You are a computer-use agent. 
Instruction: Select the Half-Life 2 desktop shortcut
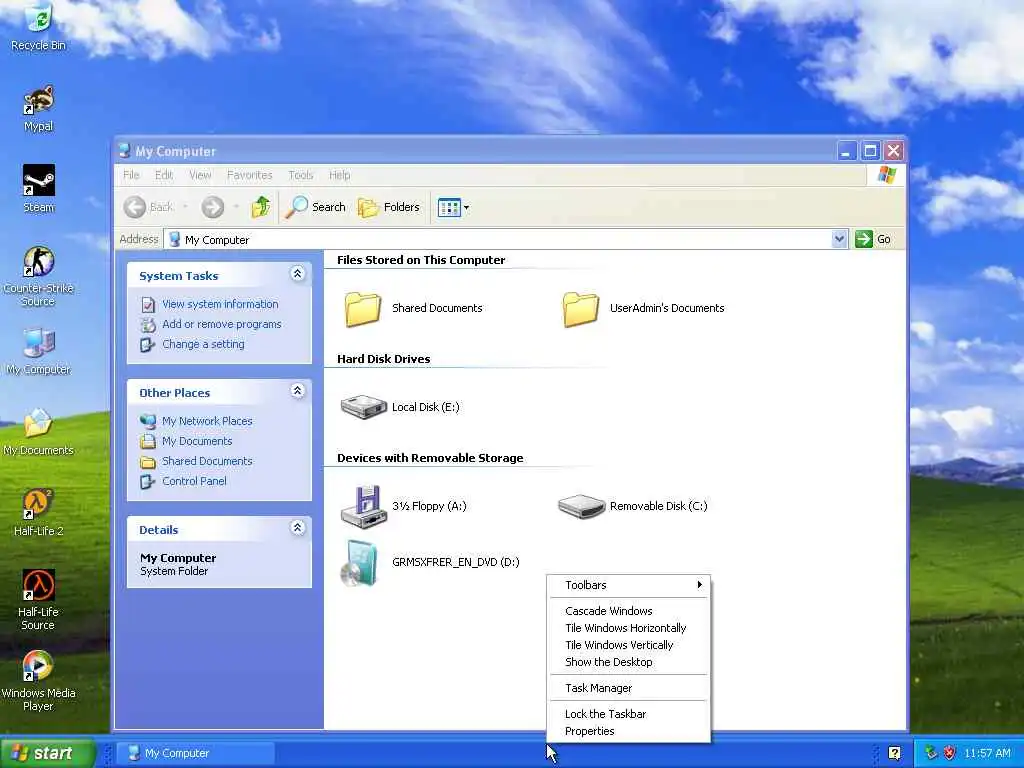(38, 513)
